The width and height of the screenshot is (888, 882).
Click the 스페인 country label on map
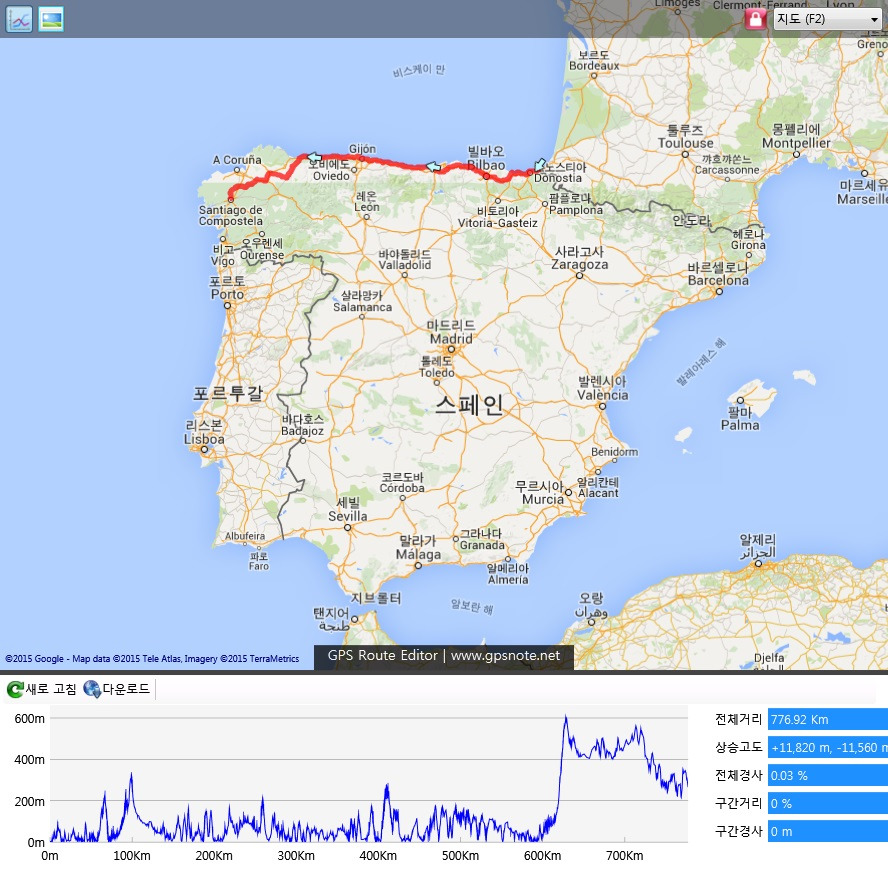coord(469,404)
